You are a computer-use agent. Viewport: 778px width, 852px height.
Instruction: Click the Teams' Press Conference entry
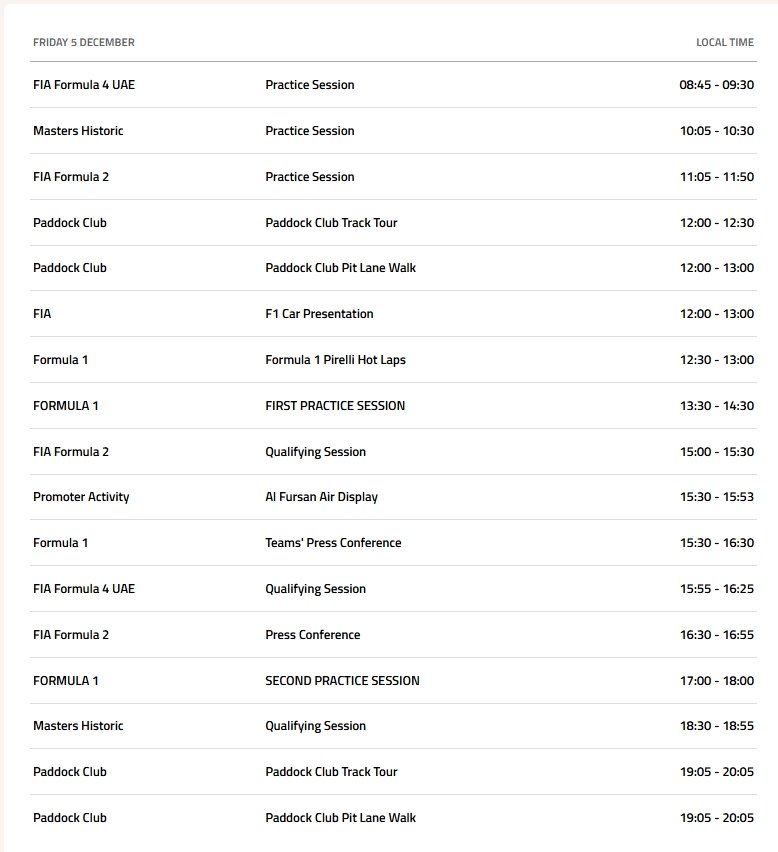pos(333,543)
